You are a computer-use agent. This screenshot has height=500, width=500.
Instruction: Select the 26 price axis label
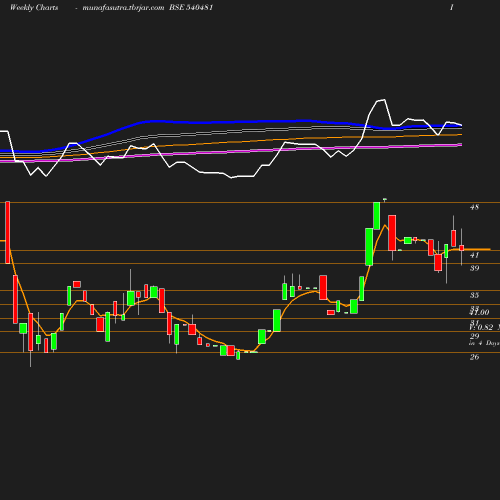click(x=474, y=357)
